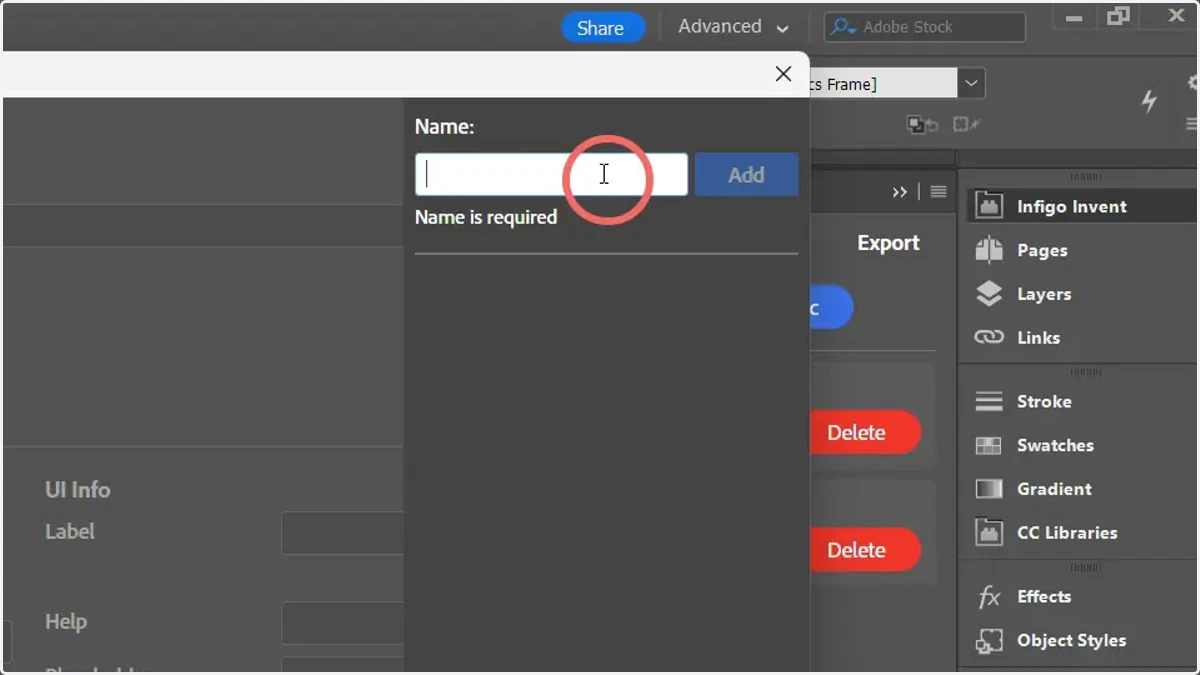
Task: Click the 'Swatches' panel label
Action: 1055,445
